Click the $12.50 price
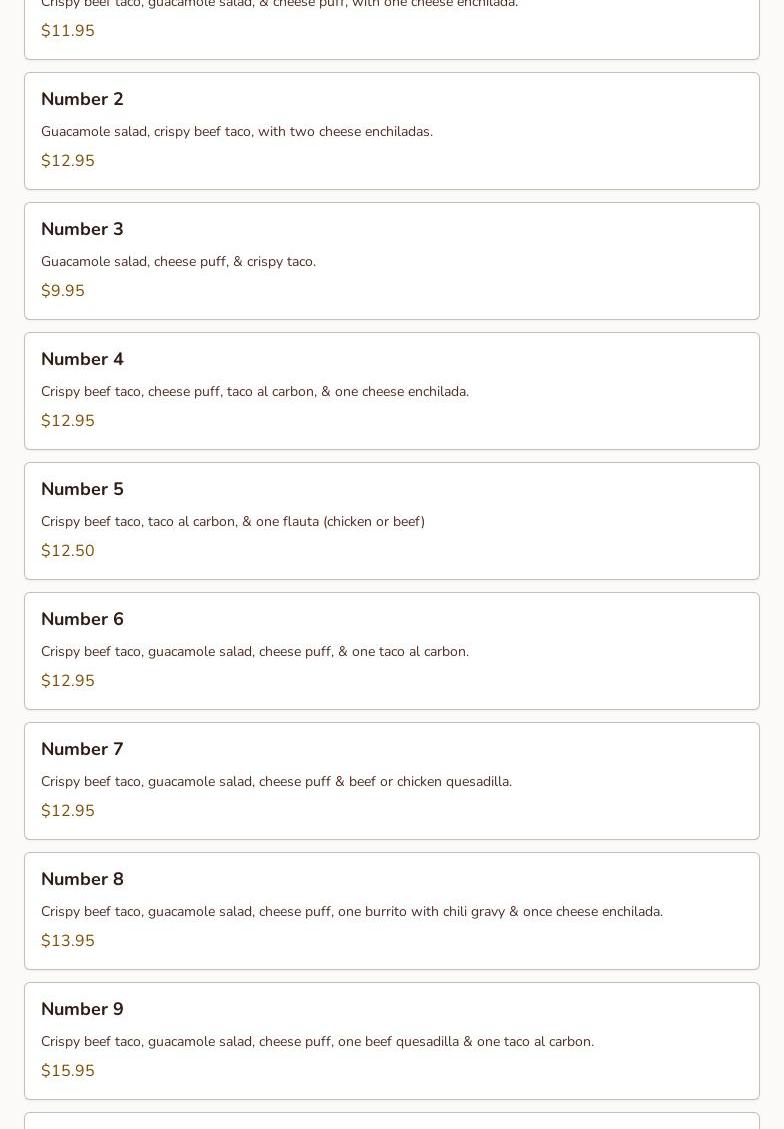The height and width of the screenshot is (1129, 784). click(68, 551)
